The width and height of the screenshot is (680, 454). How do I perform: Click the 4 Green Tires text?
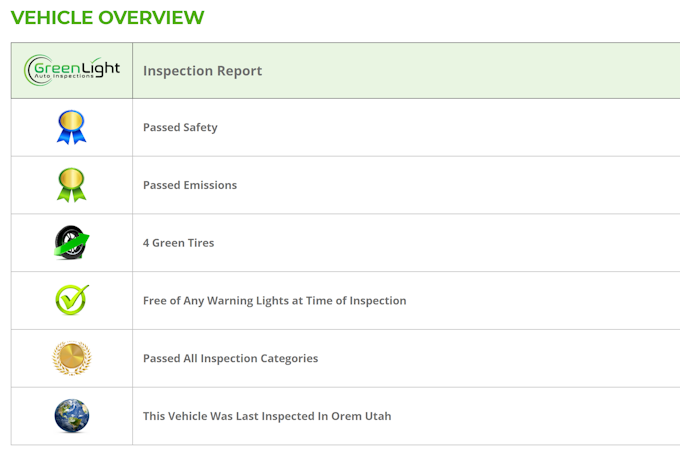click(178, 243)
